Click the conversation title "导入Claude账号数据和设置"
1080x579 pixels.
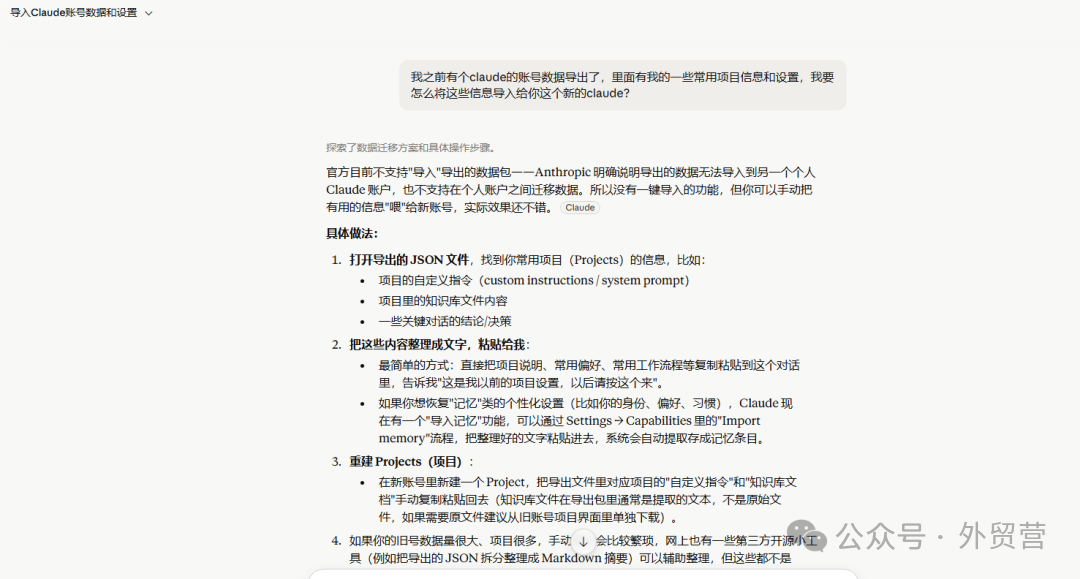(73, 13)
